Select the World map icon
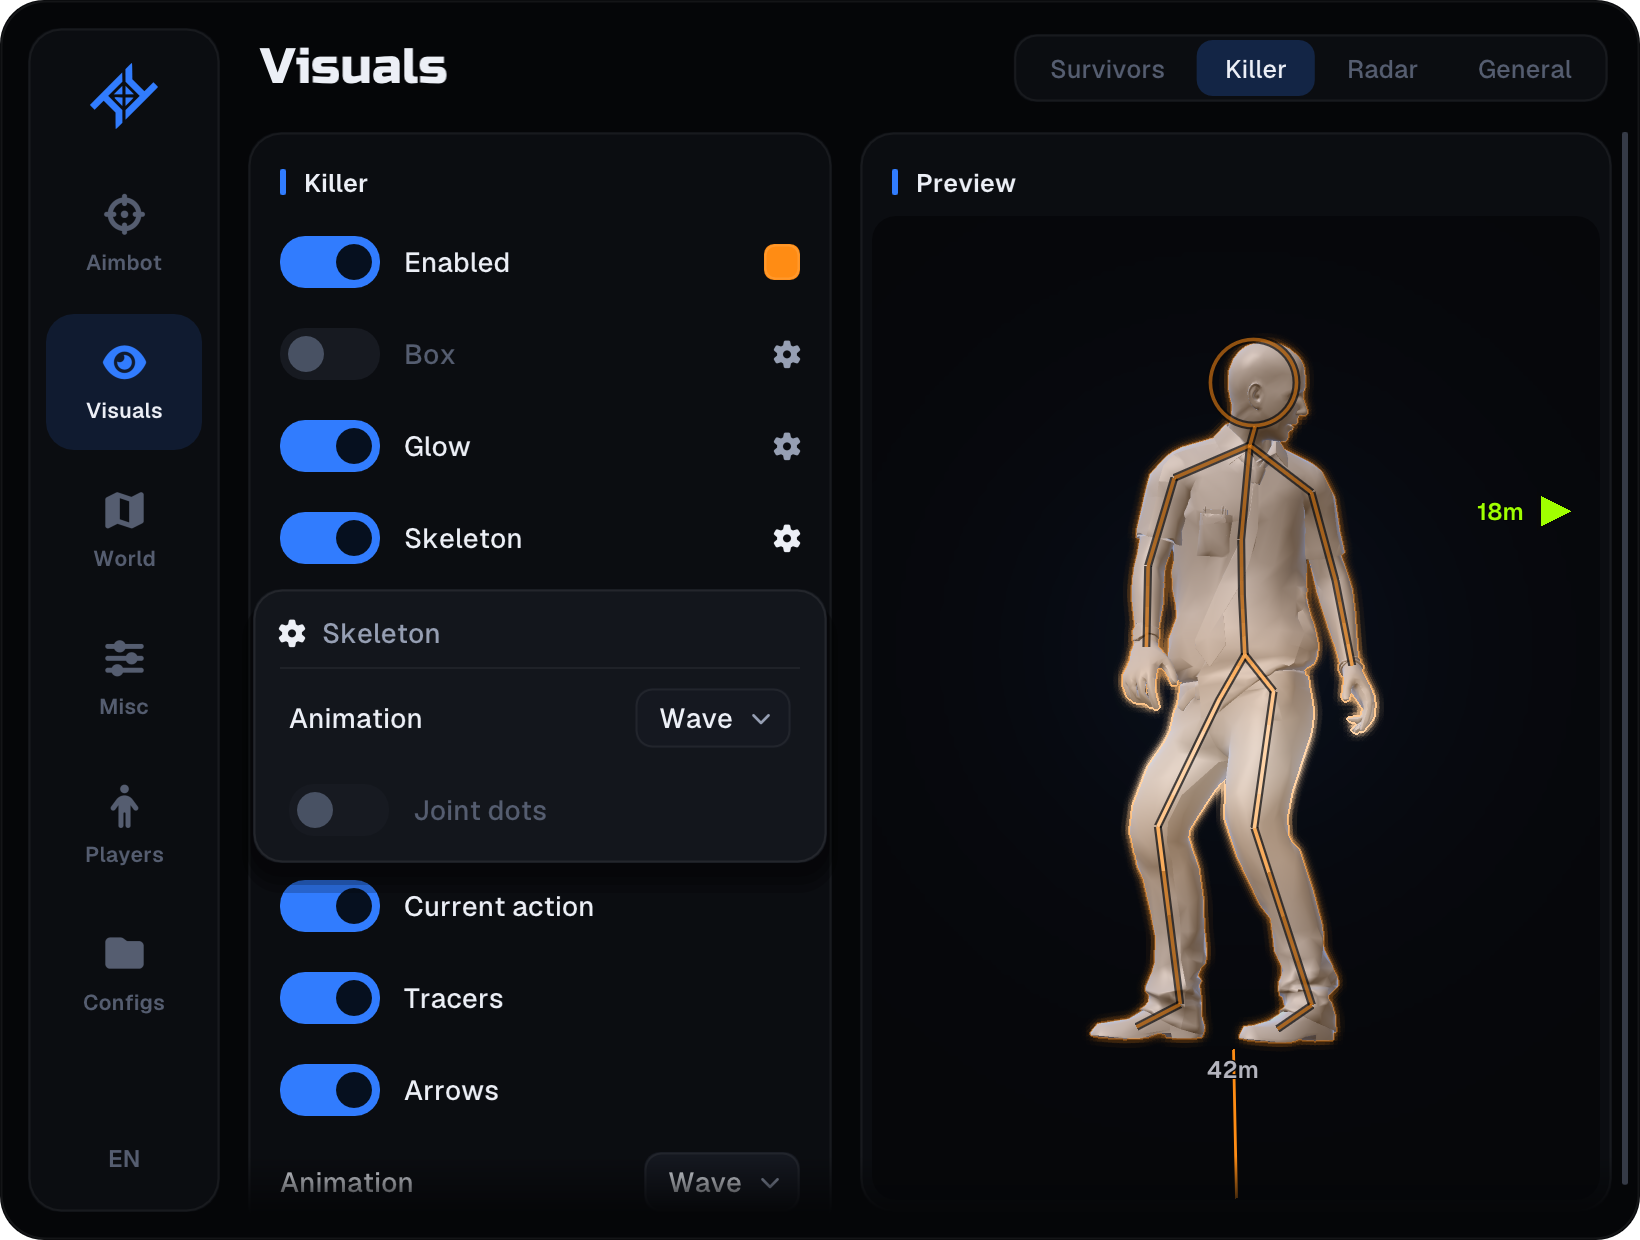1640x1240 pixels. pos(124,510)
